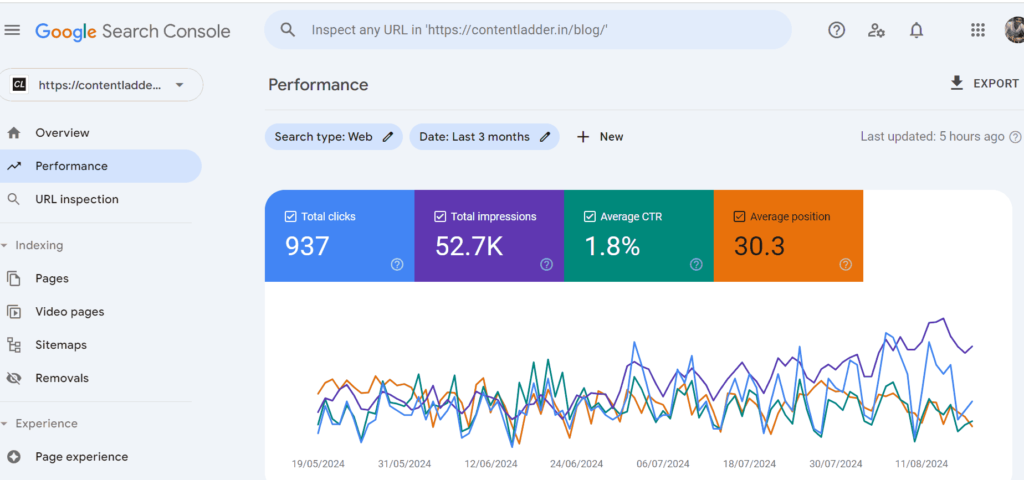Select Performance in sidebar
1024x480 pixels.
100,166
